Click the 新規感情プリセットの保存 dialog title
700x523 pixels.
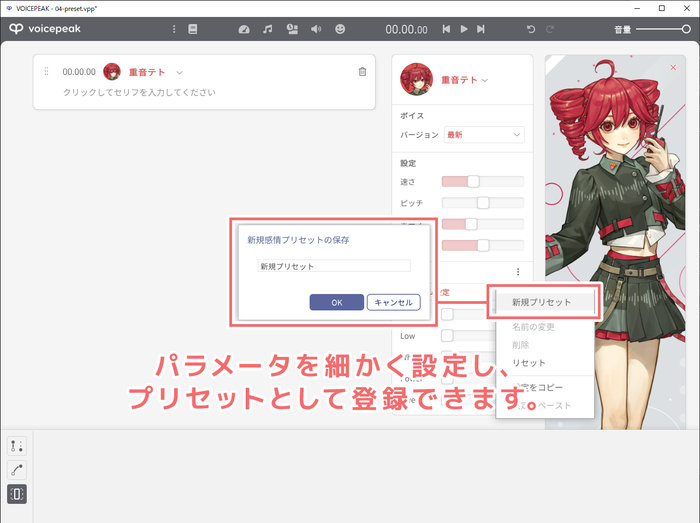coord(298,240)
